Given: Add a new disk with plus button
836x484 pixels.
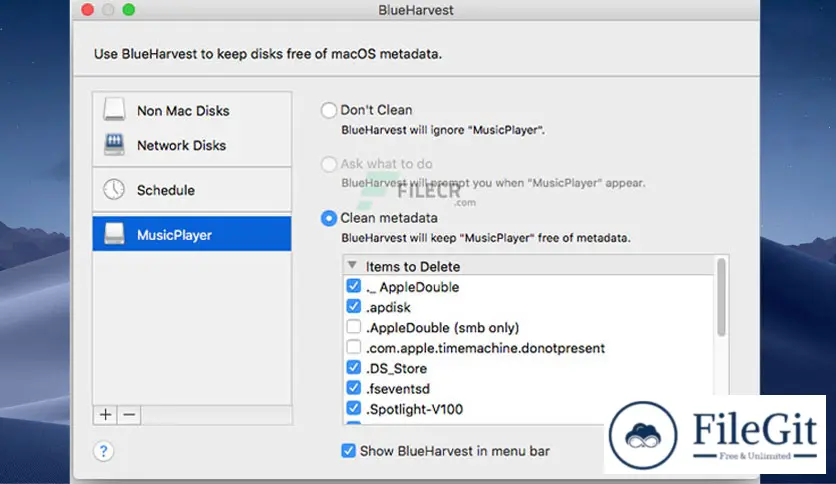Looking at the screenshot, I should coord(106,415).
